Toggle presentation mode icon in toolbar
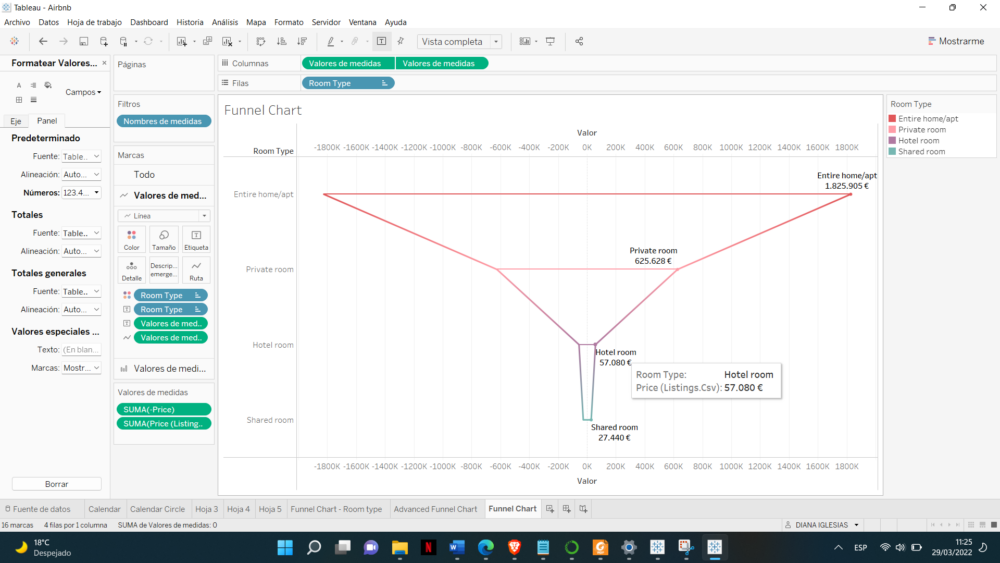The image size is (1000, 563). pos(550,41)
